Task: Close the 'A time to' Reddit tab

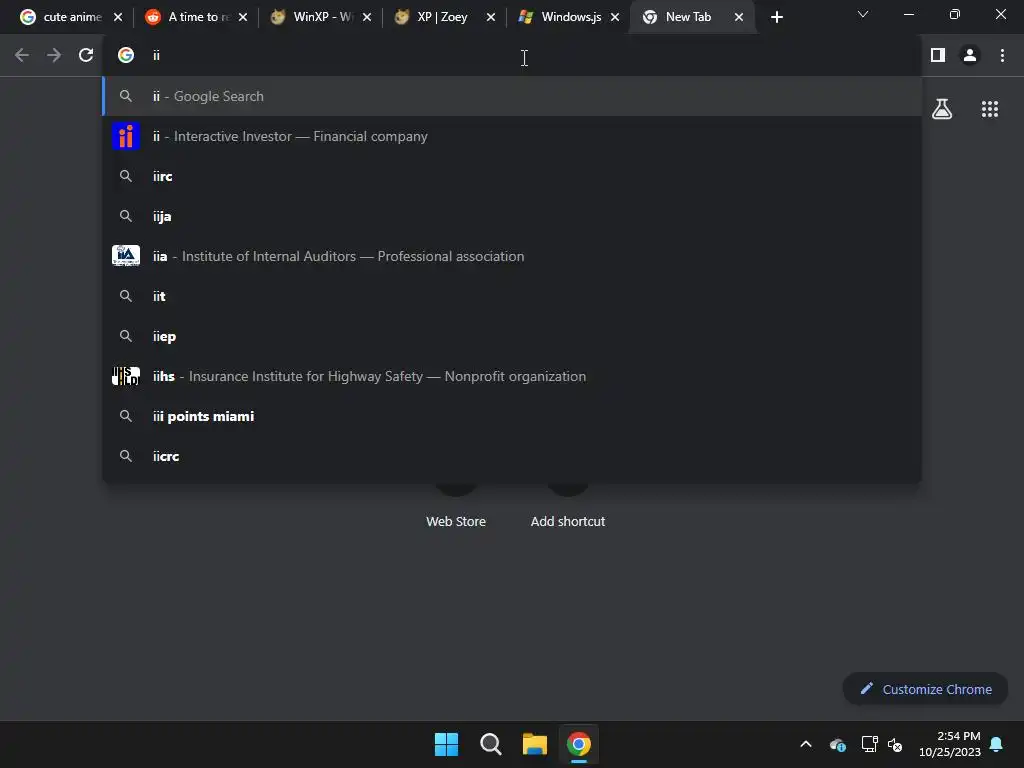Action: (x=243, y=18)
